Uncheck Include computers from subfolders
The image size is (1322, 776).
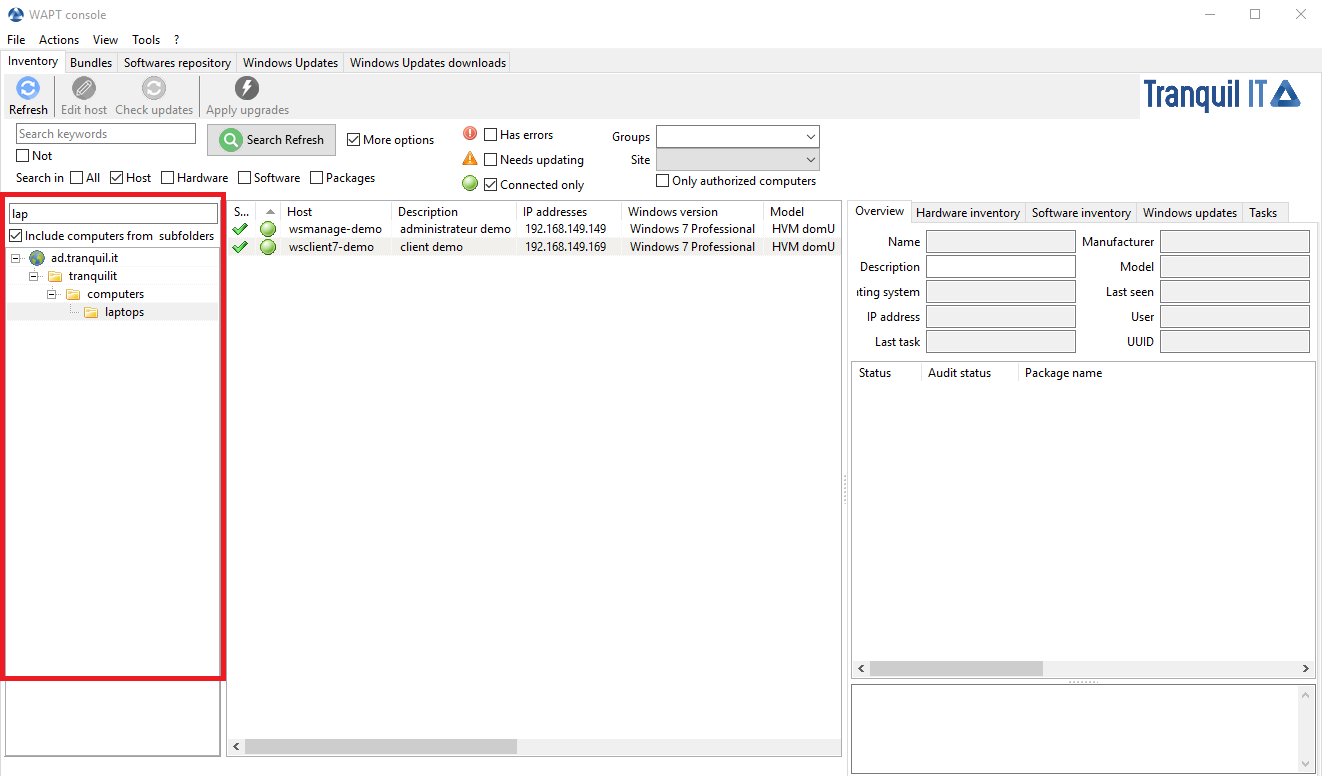(15, 236)
